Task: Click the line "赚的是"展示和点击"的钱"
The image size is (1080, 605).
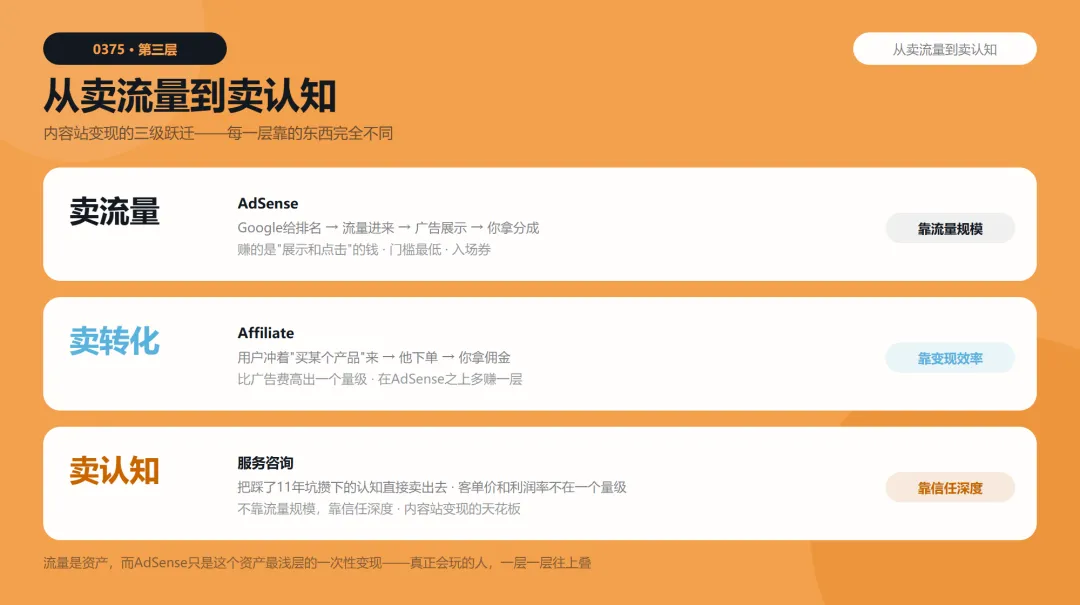Action: click(x=364, y=249)
